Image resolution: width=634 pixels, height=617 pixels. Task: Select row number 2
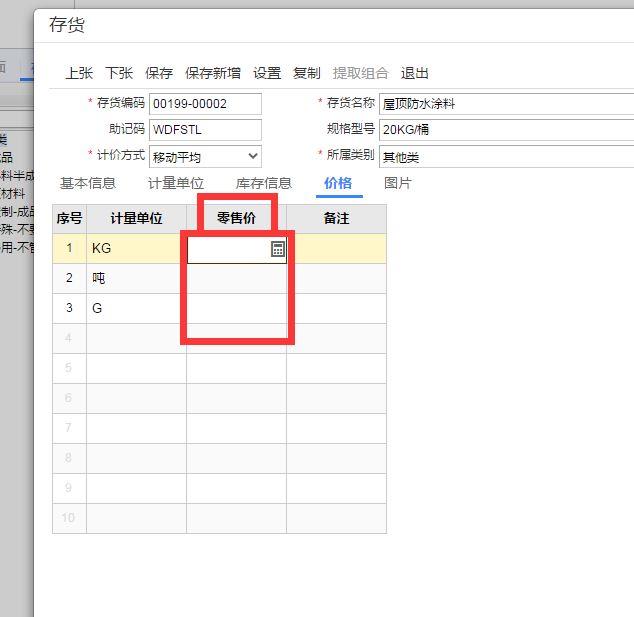tap(69, 278)
